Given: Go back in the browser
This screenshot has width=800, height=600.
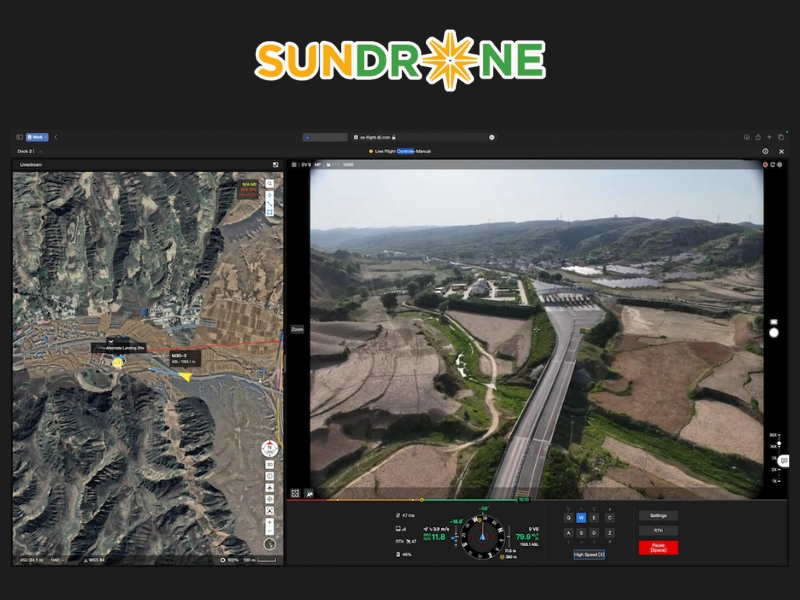Looking at the screenshot, I should tap(56, 137).
